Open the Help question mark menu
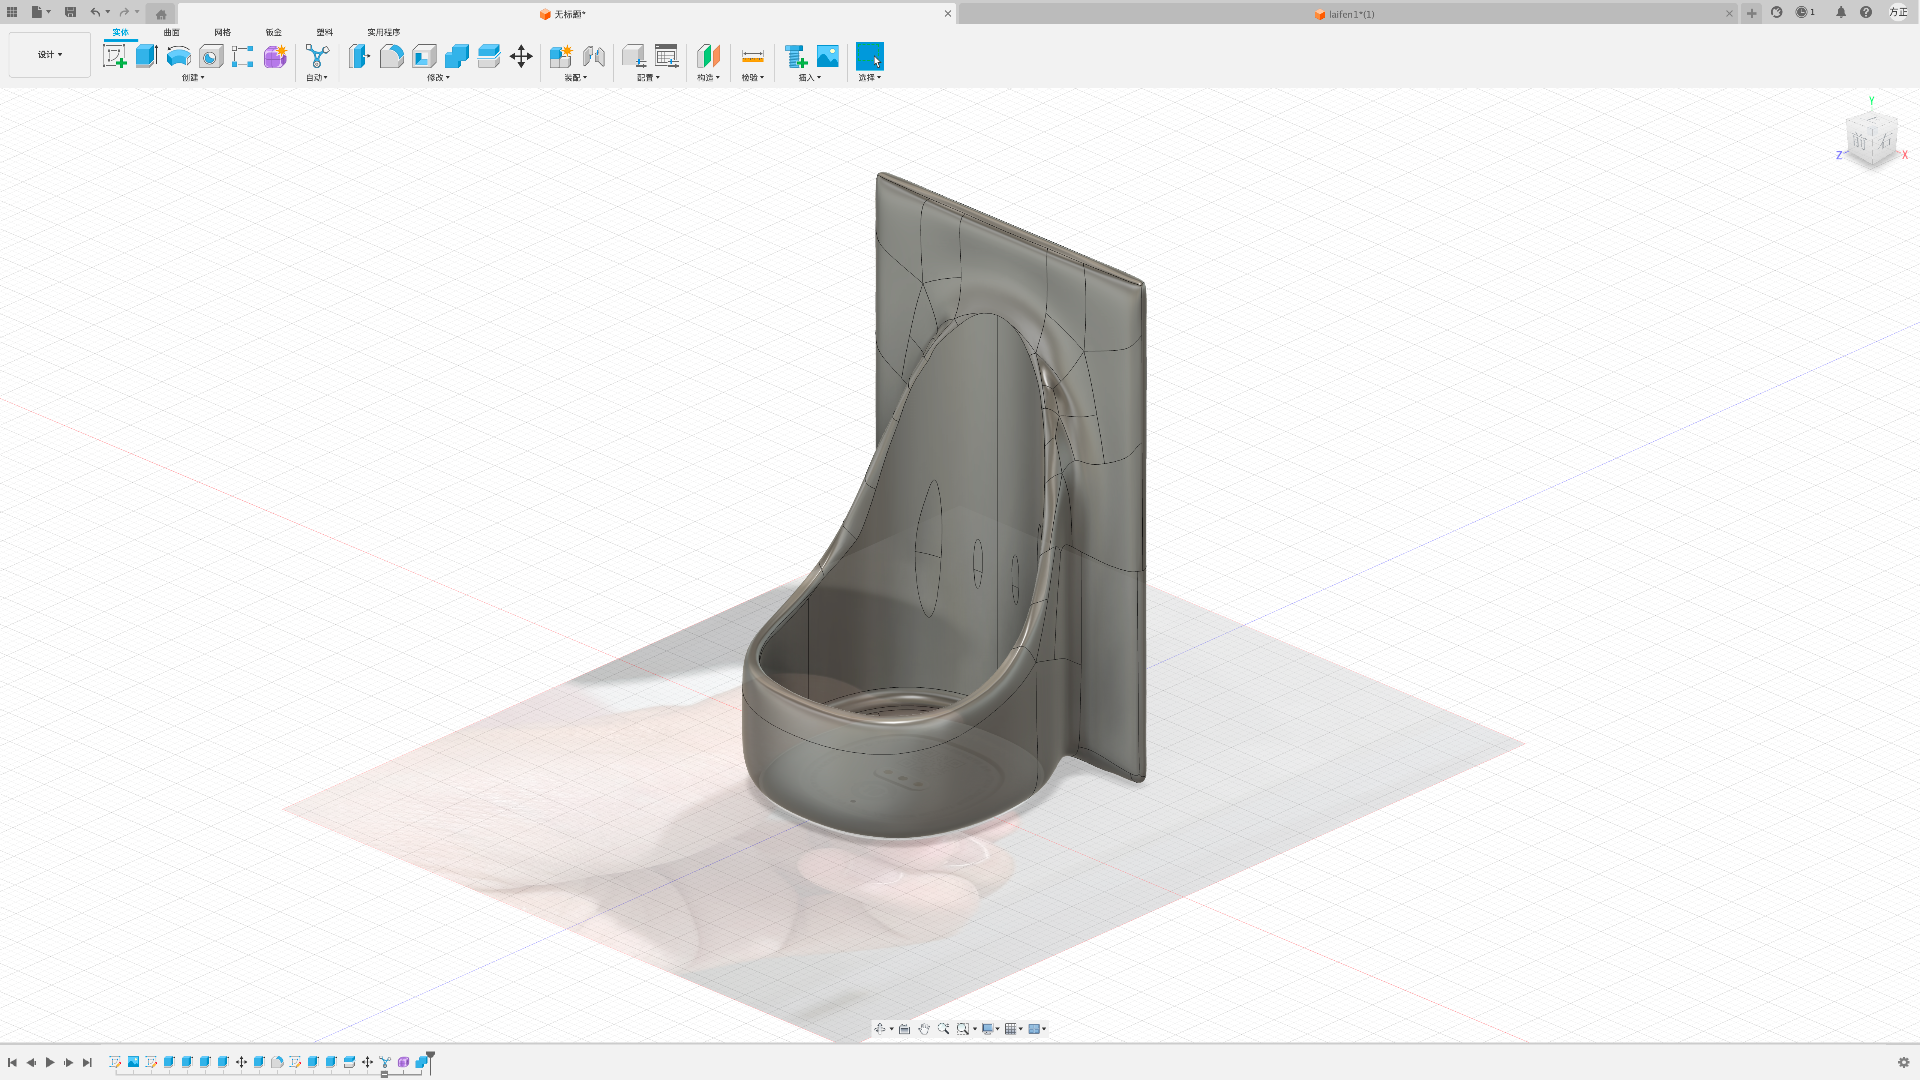 point(1866,13)
